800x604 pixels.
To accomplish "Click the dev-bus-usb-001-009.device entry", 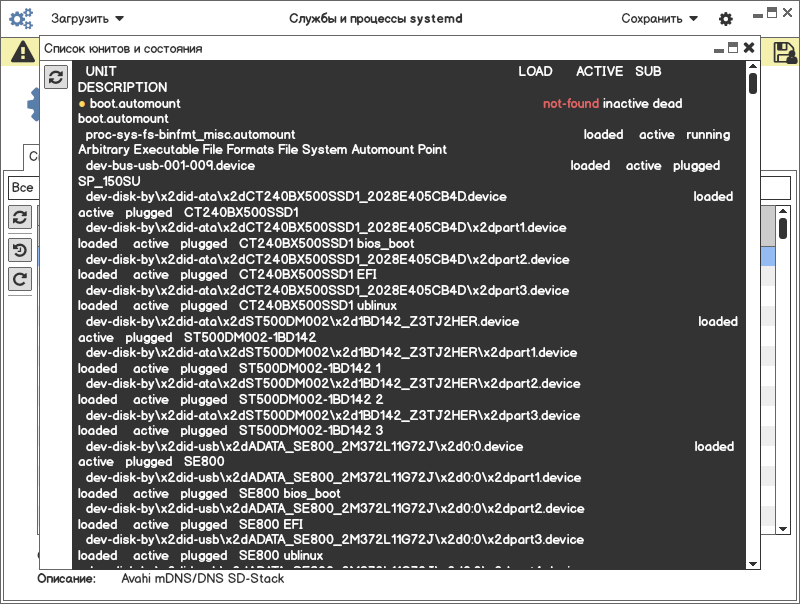I will coord(170,165).
